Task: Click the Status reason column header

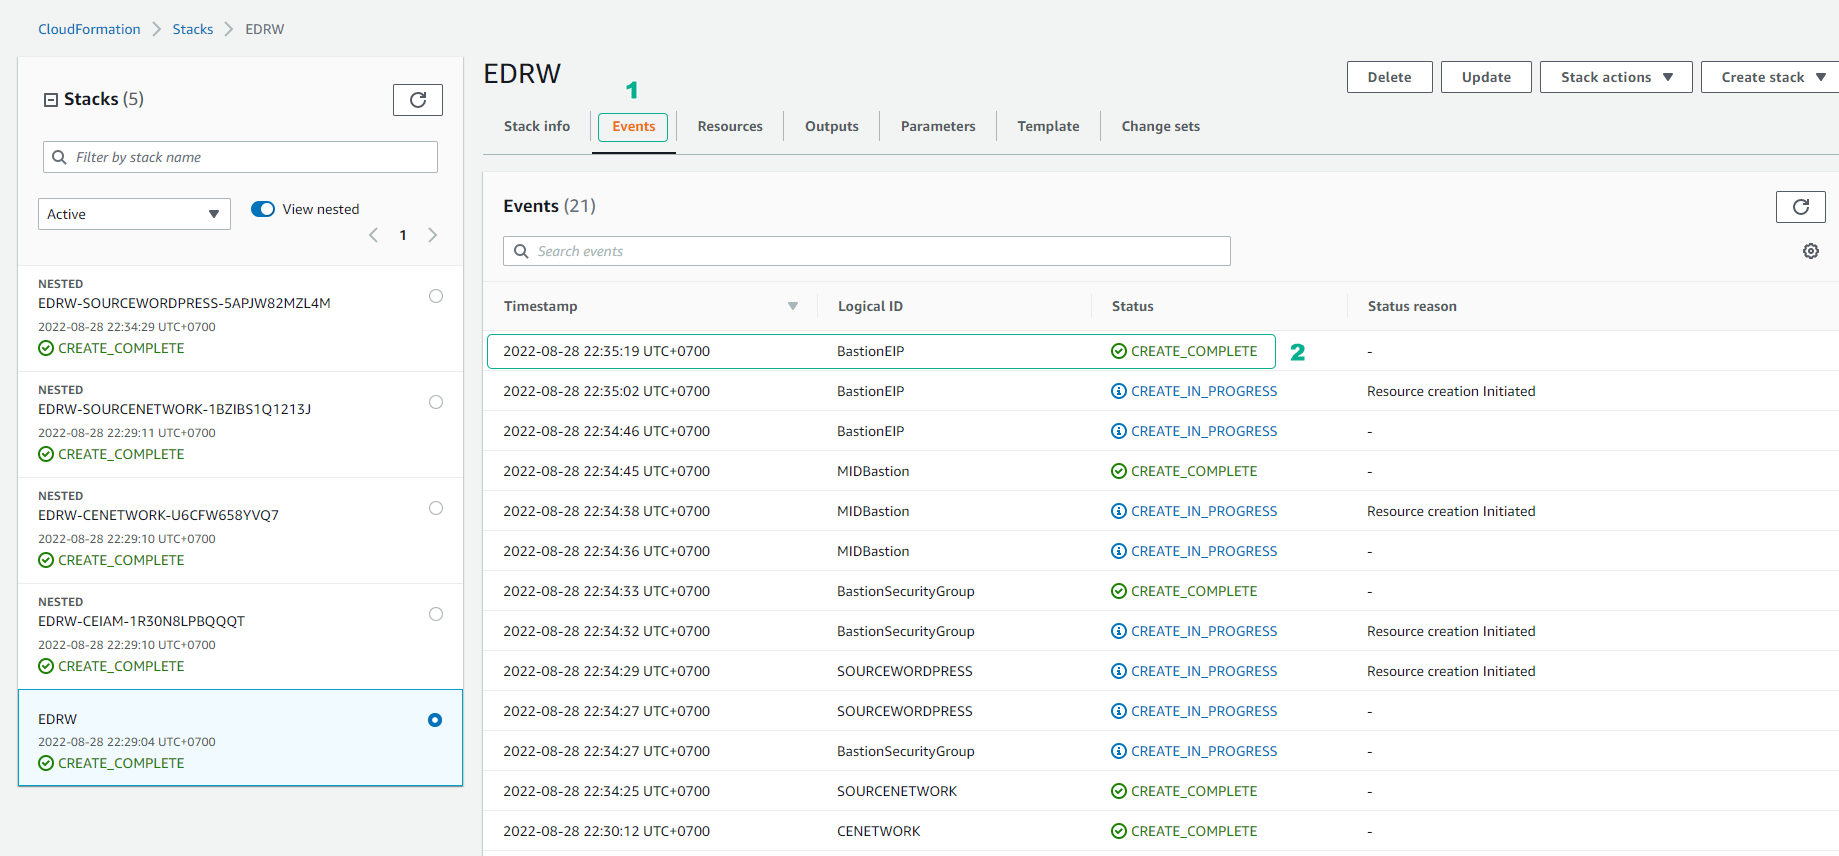Action: click(x=1412, y=306)
